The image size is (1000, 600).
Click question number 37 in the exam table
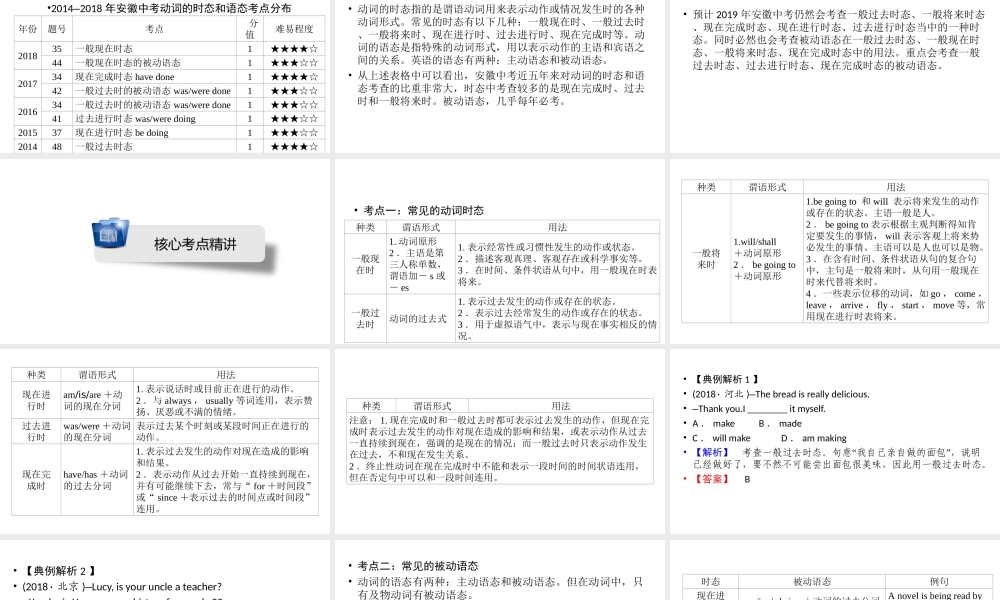57,133
